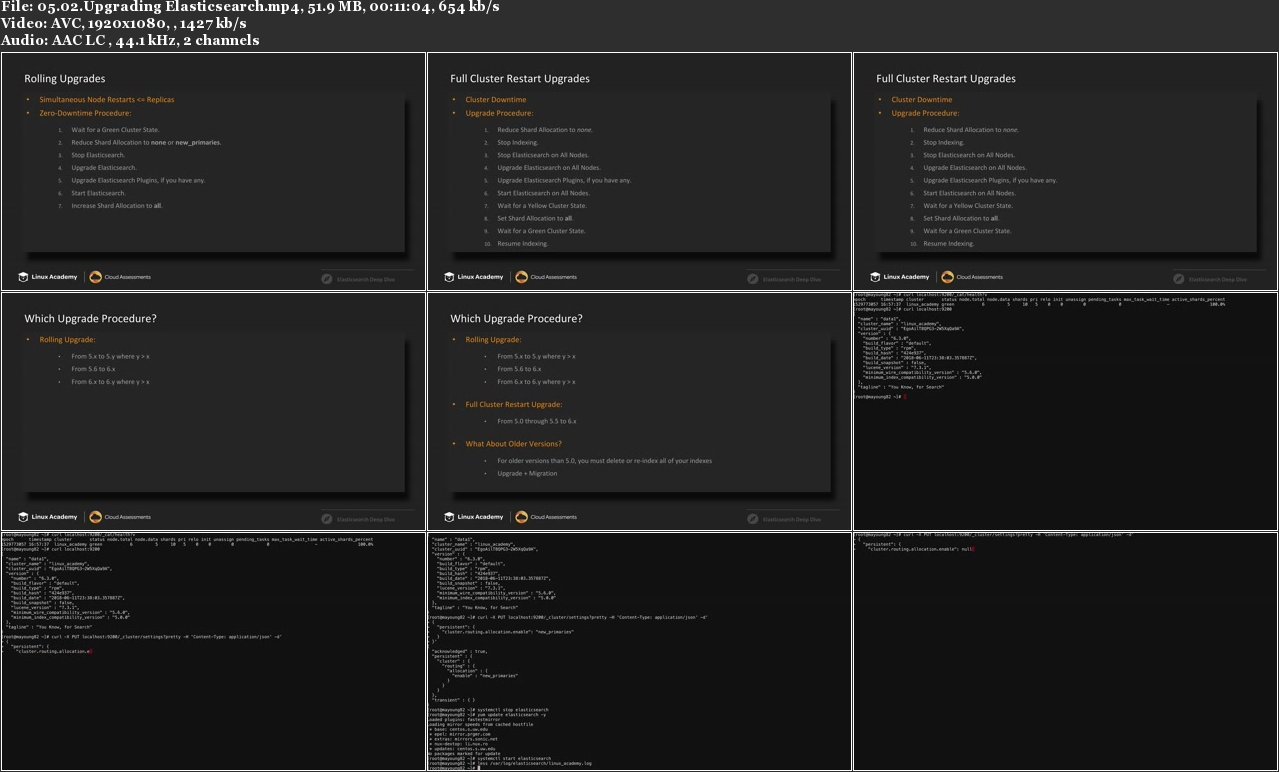Click Linux Academy logo on the Older Versions slide

476,517
